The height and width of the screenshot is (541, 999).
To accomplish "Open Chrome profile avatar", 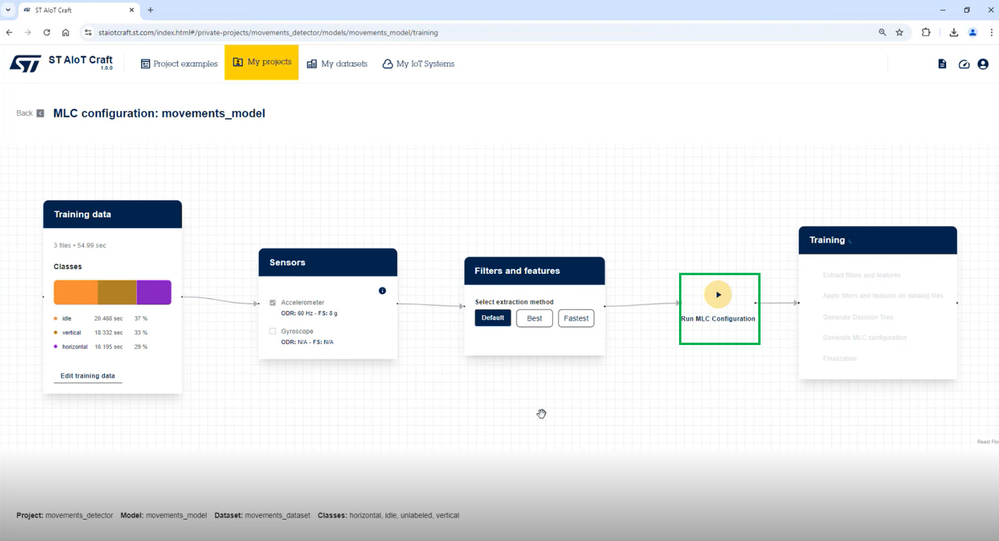I will tap(973, 32).
